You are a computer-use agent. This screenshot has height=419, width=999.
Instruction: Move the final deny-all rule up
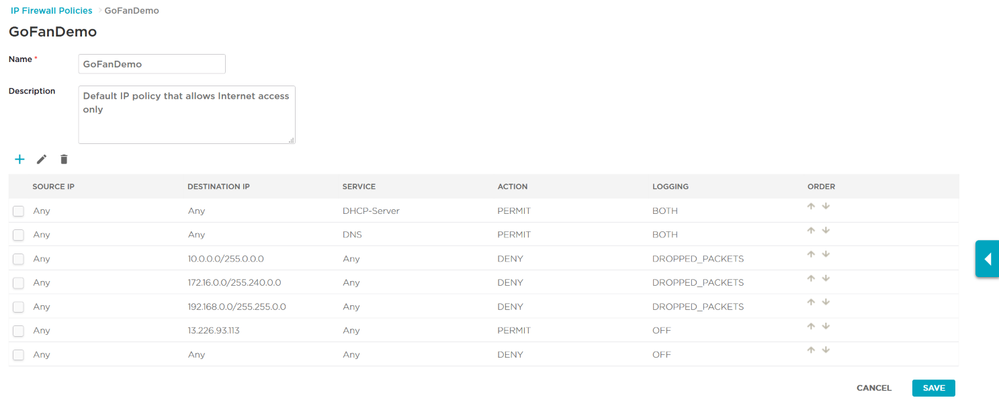point(811,350)
